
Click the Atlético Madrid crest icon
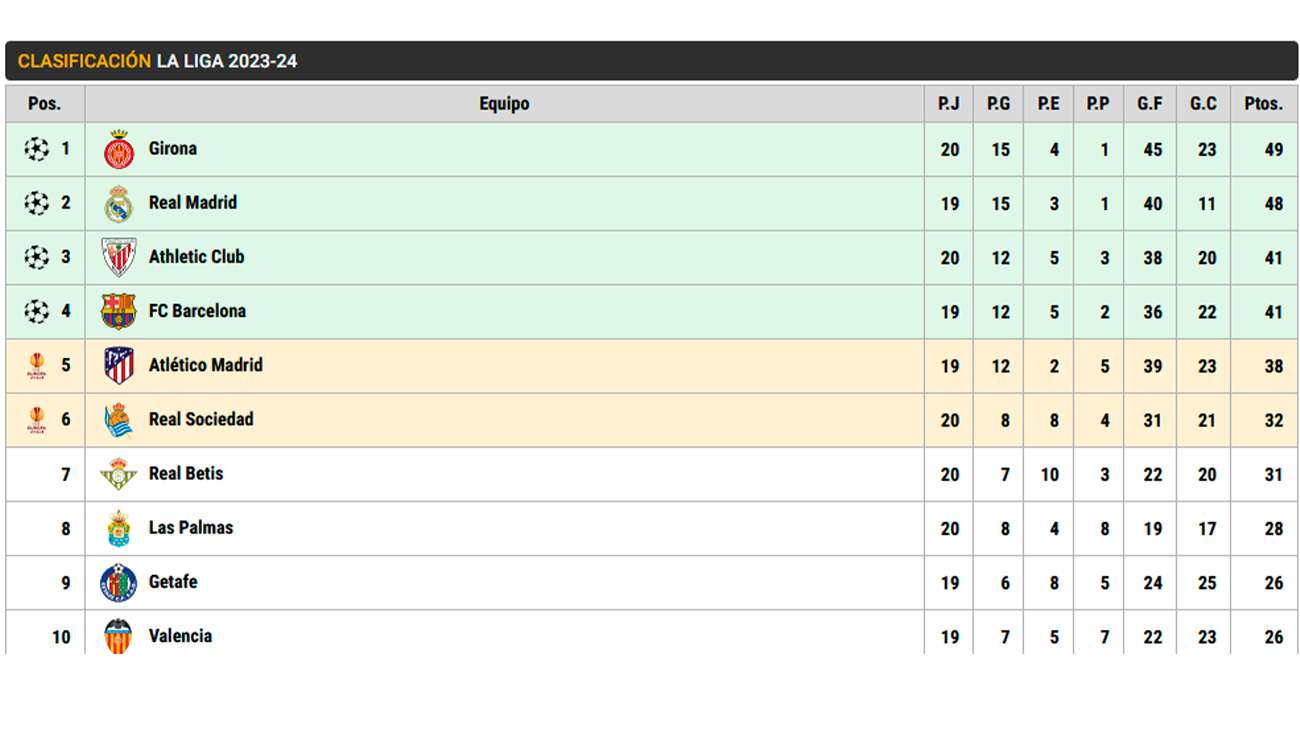click(x=119, y=365)
